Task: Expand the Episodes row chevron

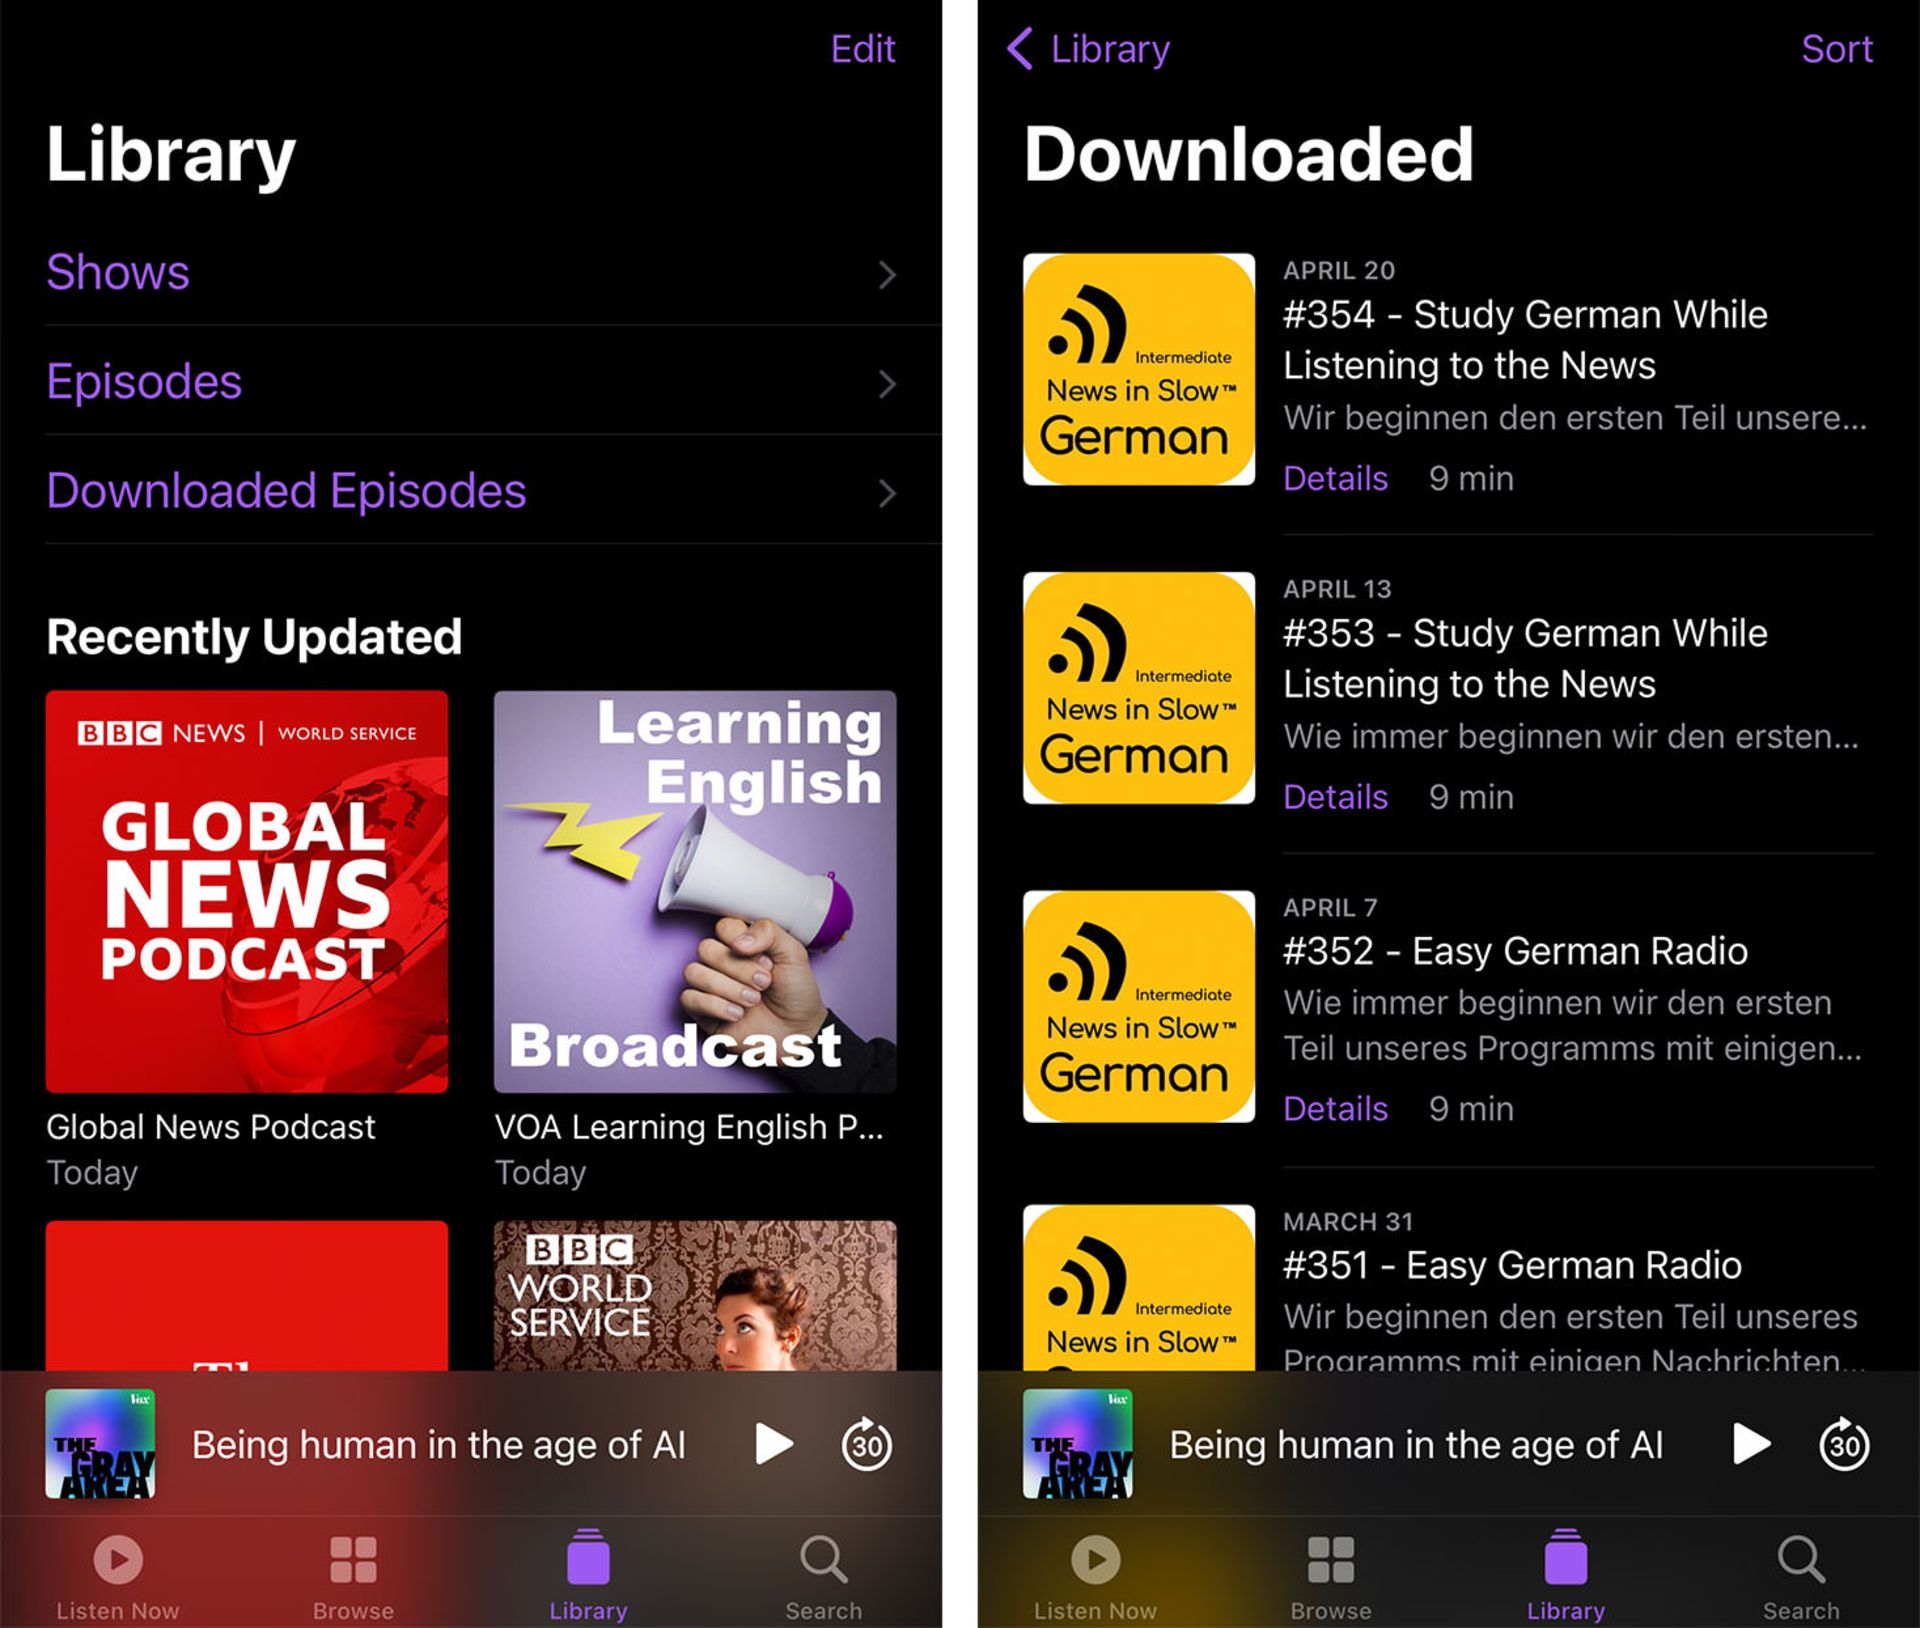Action: tap(887, 384)
